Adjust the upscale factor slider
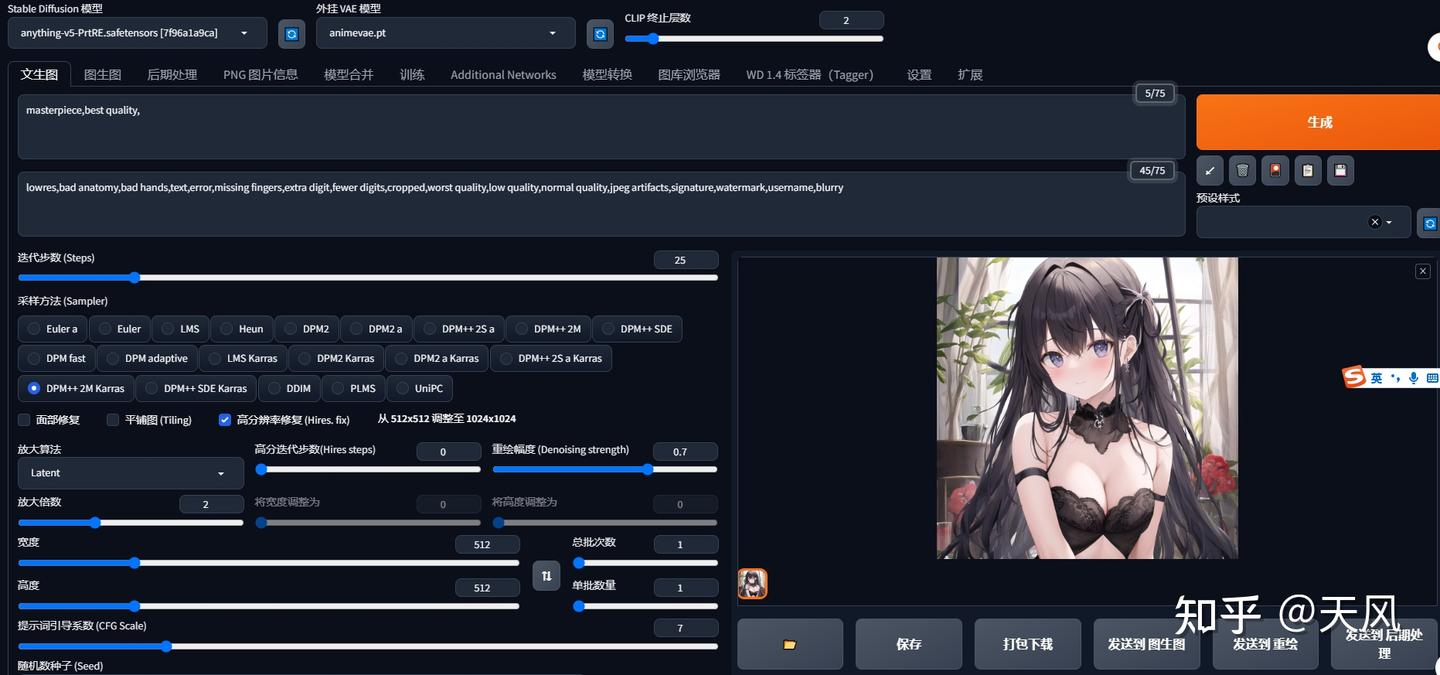This screenshot has height=675, width=1440. pyautogui.click(x=131, y=522)
